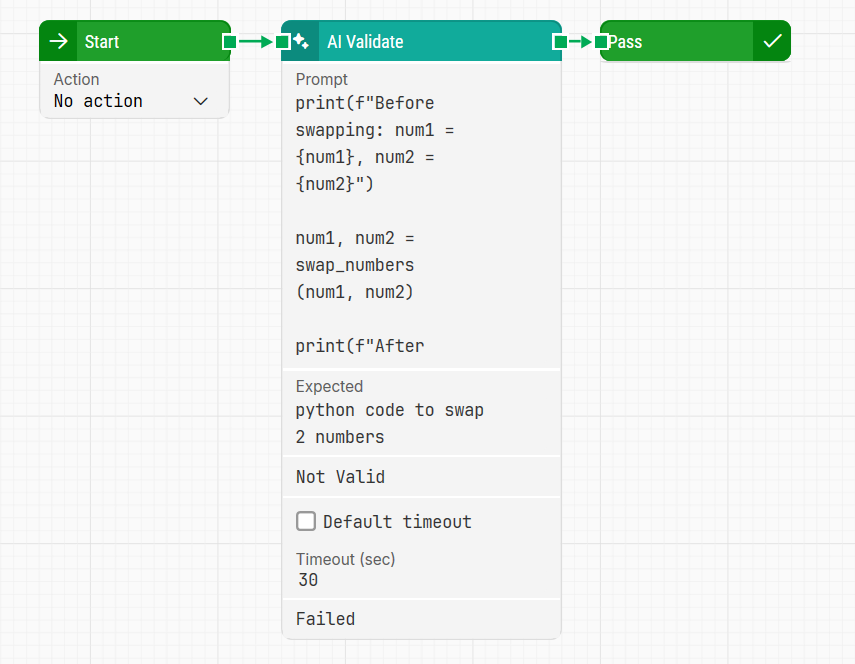This screenshot has height=664, width=855.
Task: Click the Timeout (sec) label
Action: (x=346, y=559)
